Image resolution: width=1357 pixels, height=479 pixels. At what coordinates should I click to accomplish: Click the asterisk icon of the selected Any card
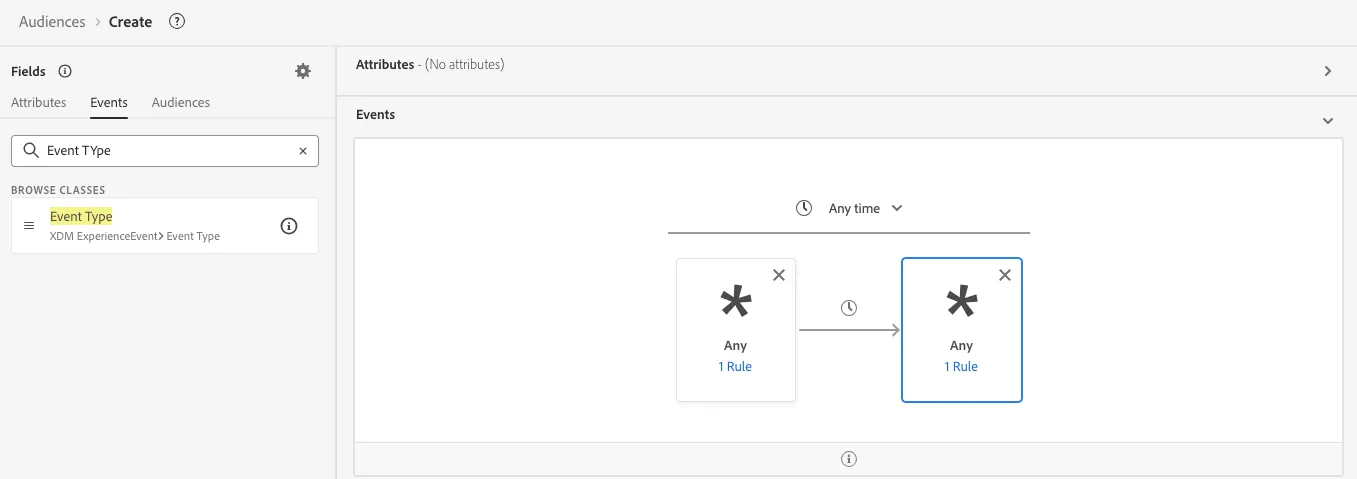click(962, 302)
